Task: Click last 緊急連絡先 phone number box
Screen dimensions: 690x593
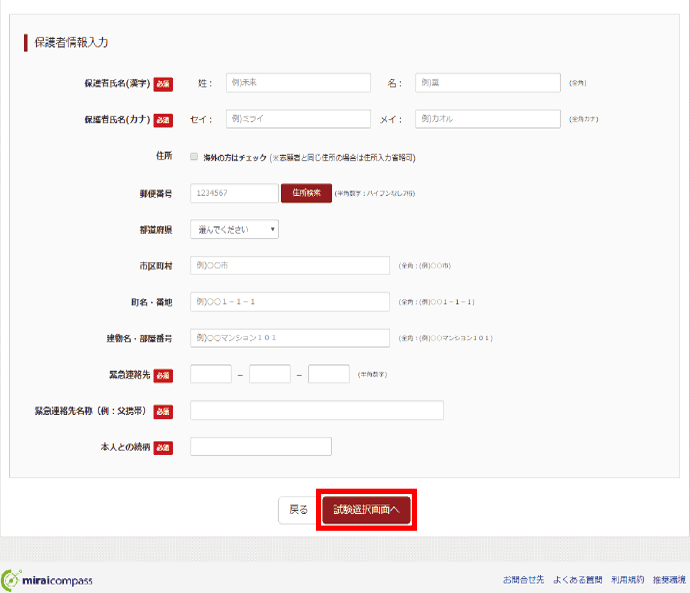Action: (x=329, y=374)
